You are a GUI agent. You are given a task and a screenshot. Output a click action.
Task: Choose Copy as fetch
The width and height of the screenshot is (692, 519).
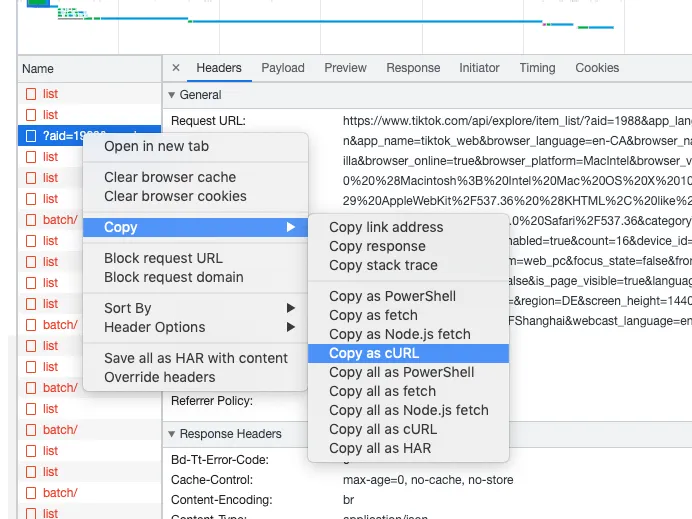(x=408, y=315)
